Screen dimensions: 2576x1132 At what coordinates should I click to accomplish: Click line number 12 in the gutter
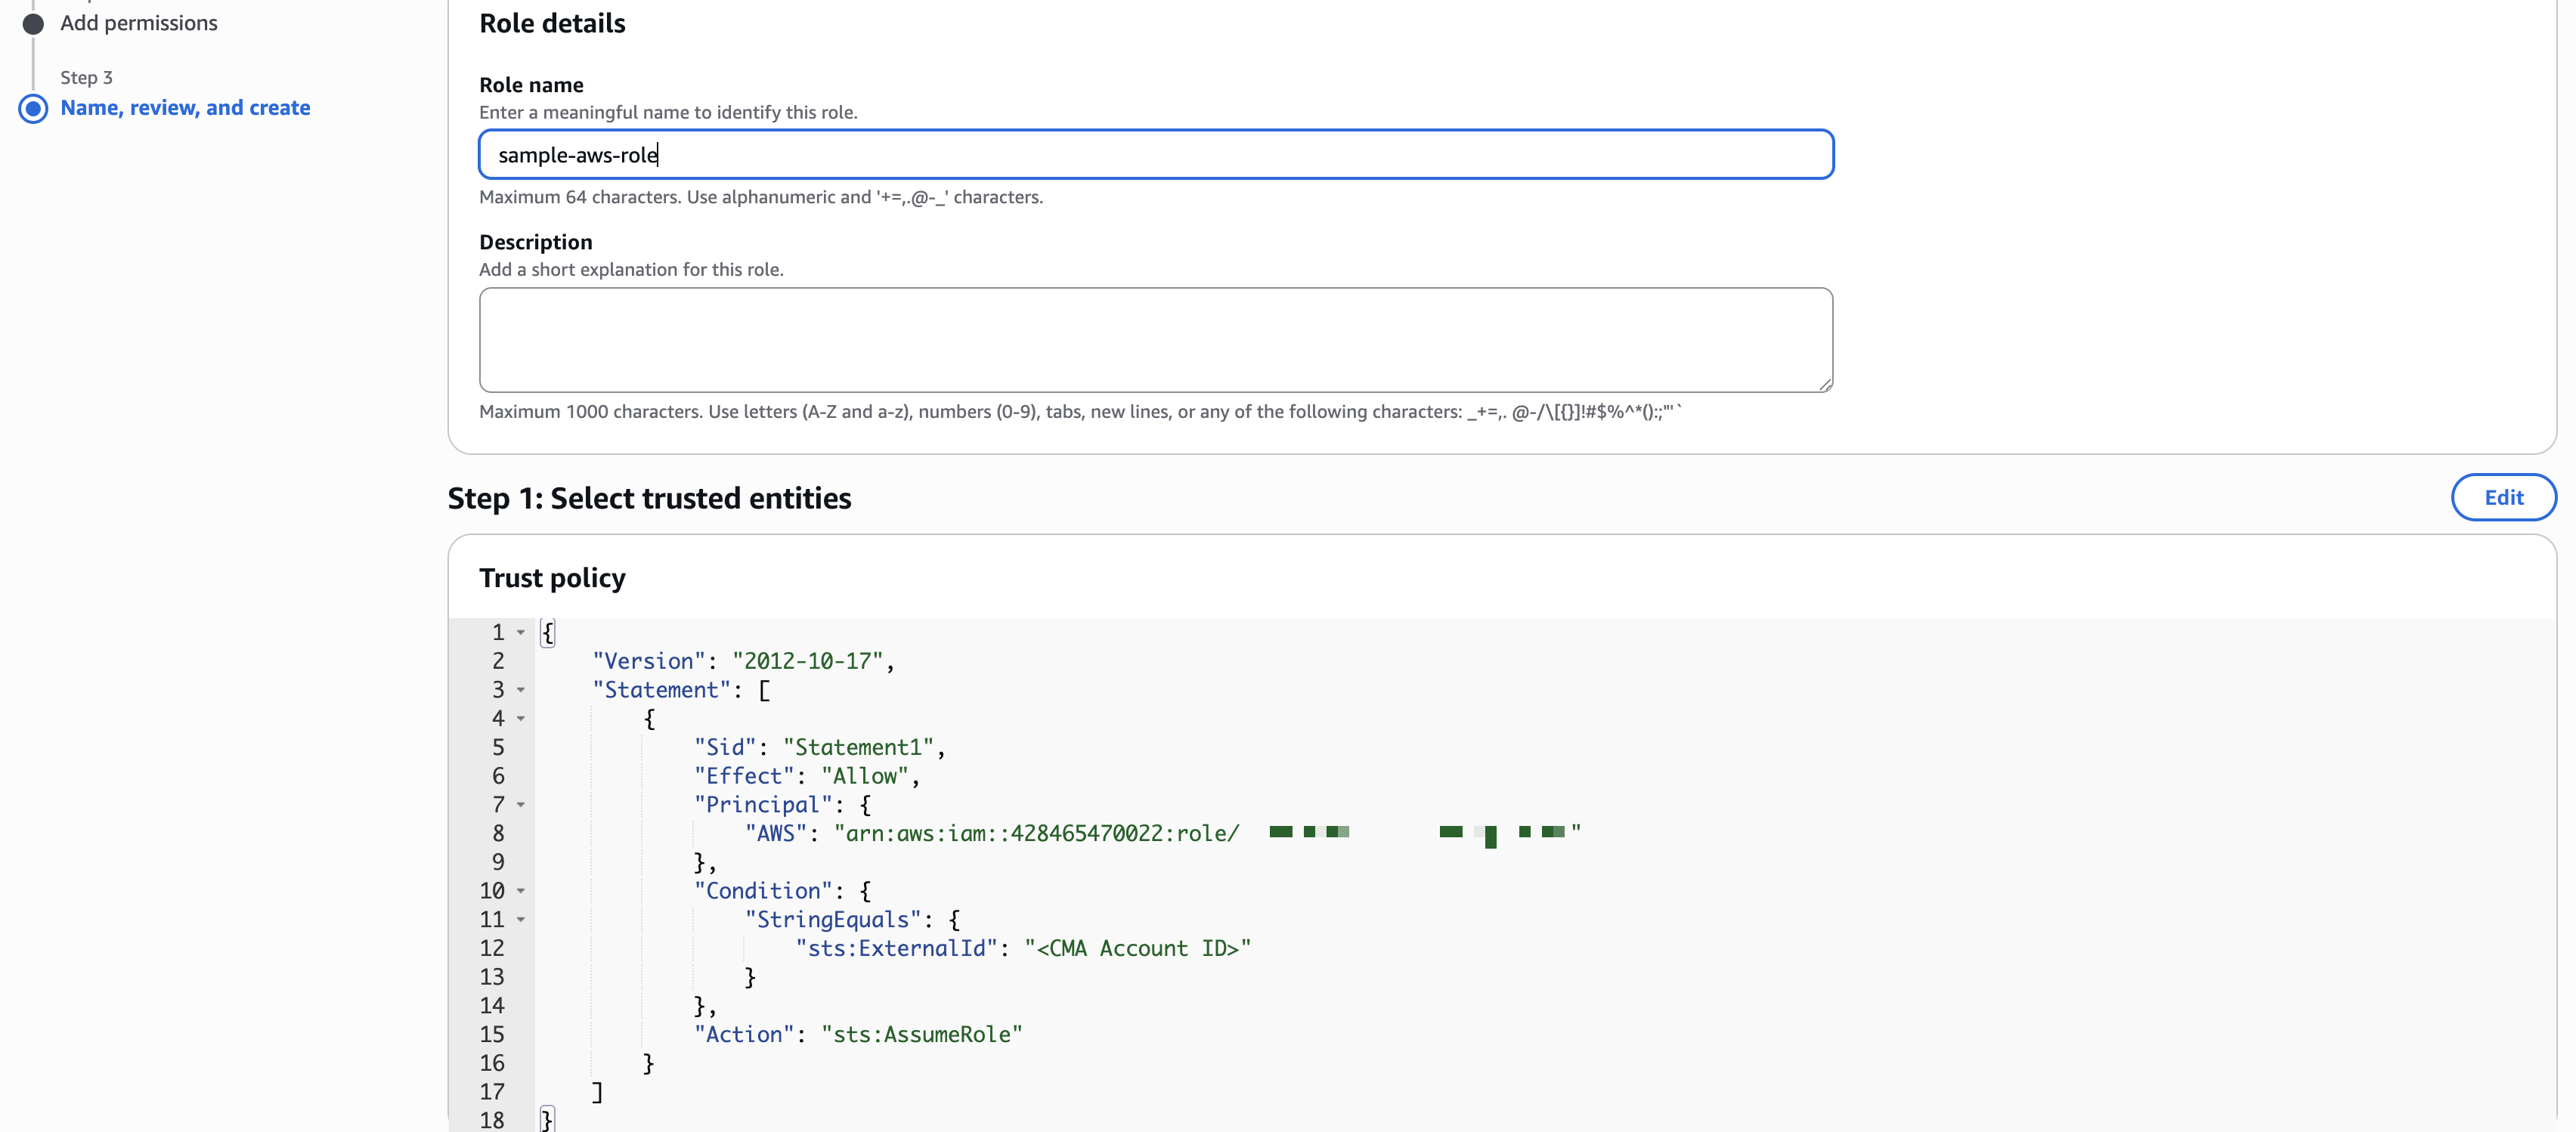[492, 948]
